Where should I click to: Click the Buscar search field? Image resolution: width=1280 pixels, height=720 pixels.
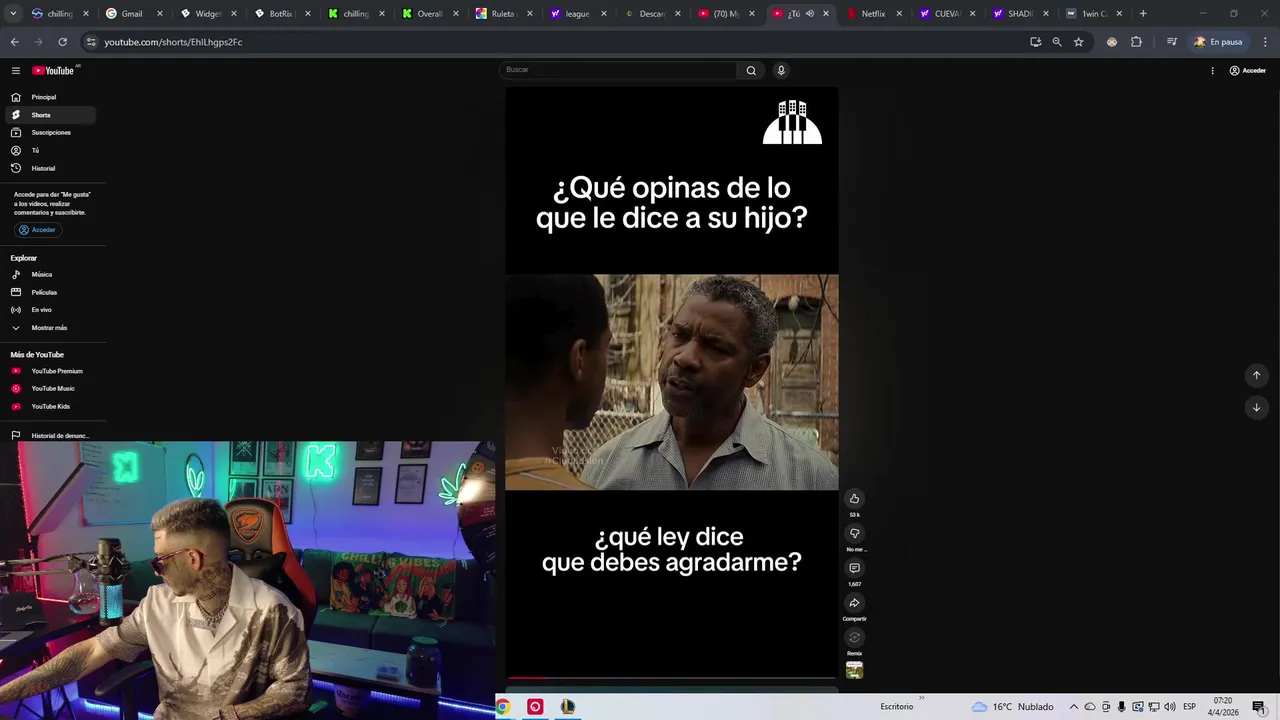pos(620,70)
